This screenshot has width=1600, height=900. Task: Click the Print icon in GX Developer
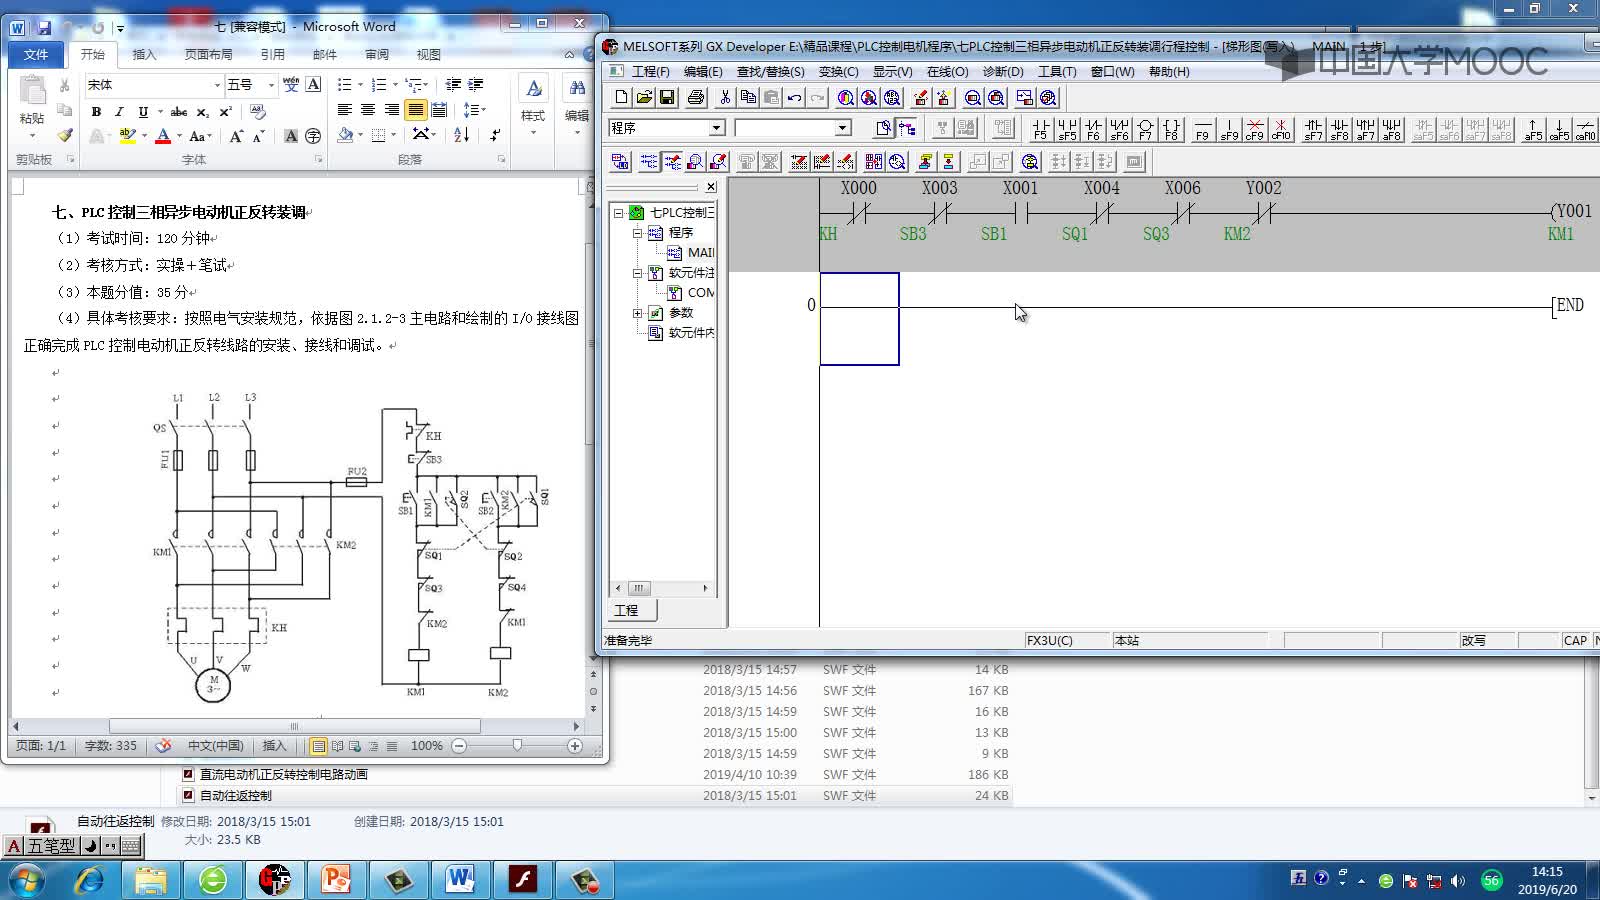(x=696, y=97)
